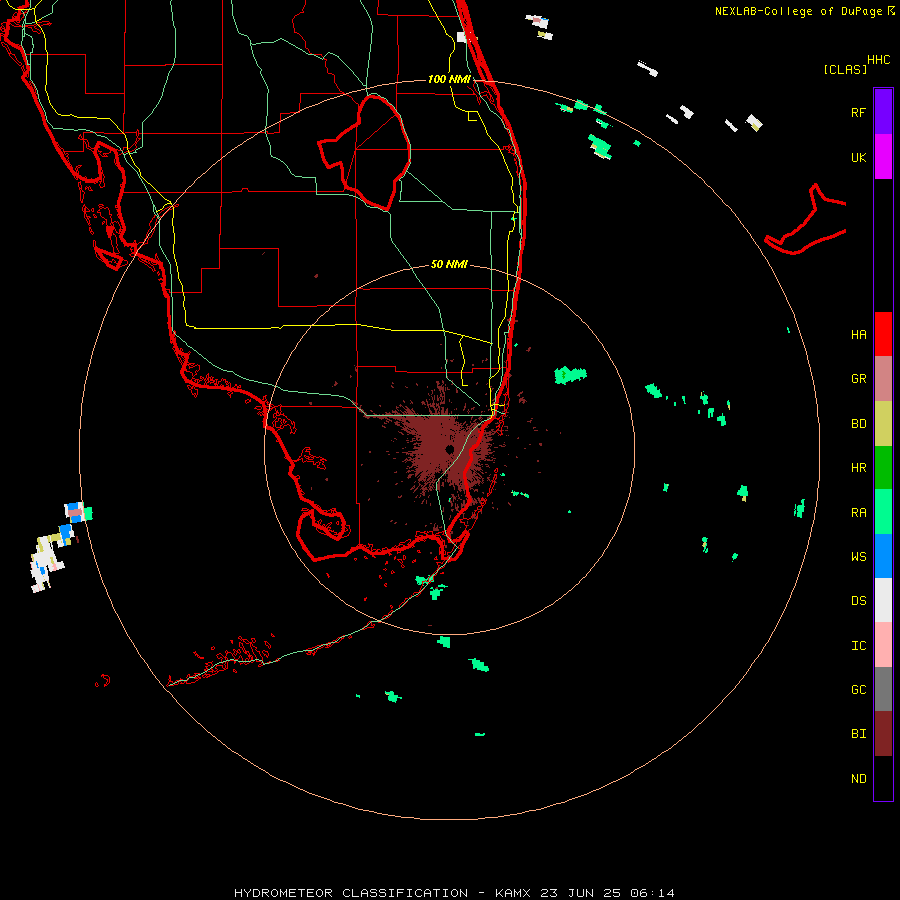Click the ND black legend swatch
This screenshot has height=900, width=900.
pos(883,778)
